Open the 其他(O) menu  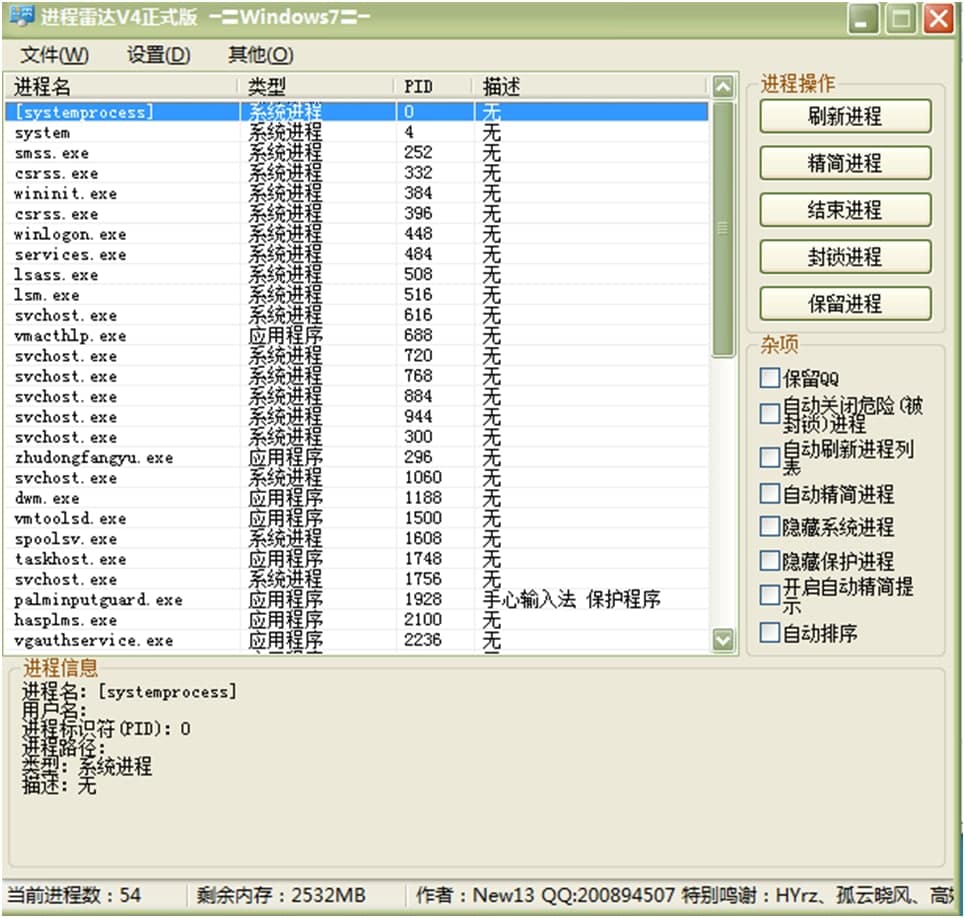tap(260, 55)
